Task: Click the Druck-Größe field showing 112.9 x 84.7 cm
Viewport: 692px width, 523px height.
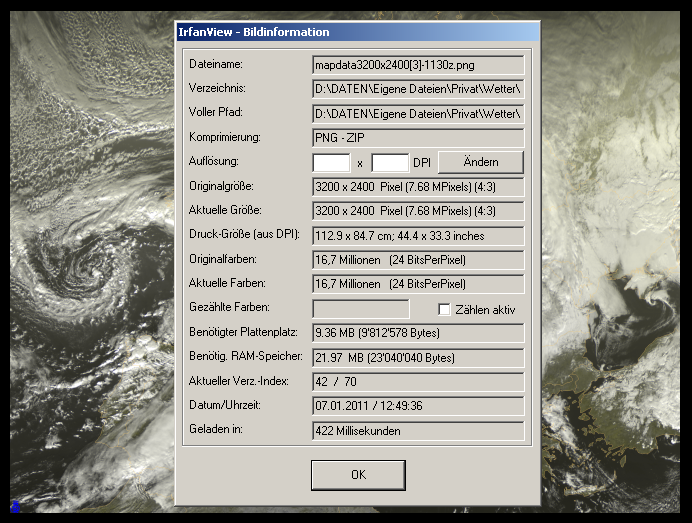Action: coord(418,236)
